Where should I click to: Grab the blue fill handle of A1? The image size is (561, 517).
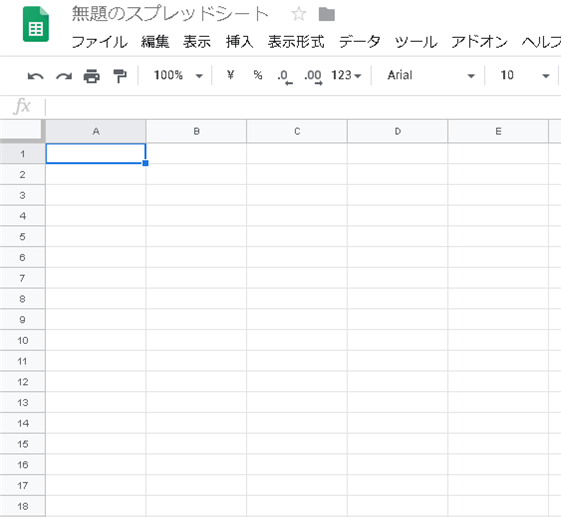tap(145, 163)
